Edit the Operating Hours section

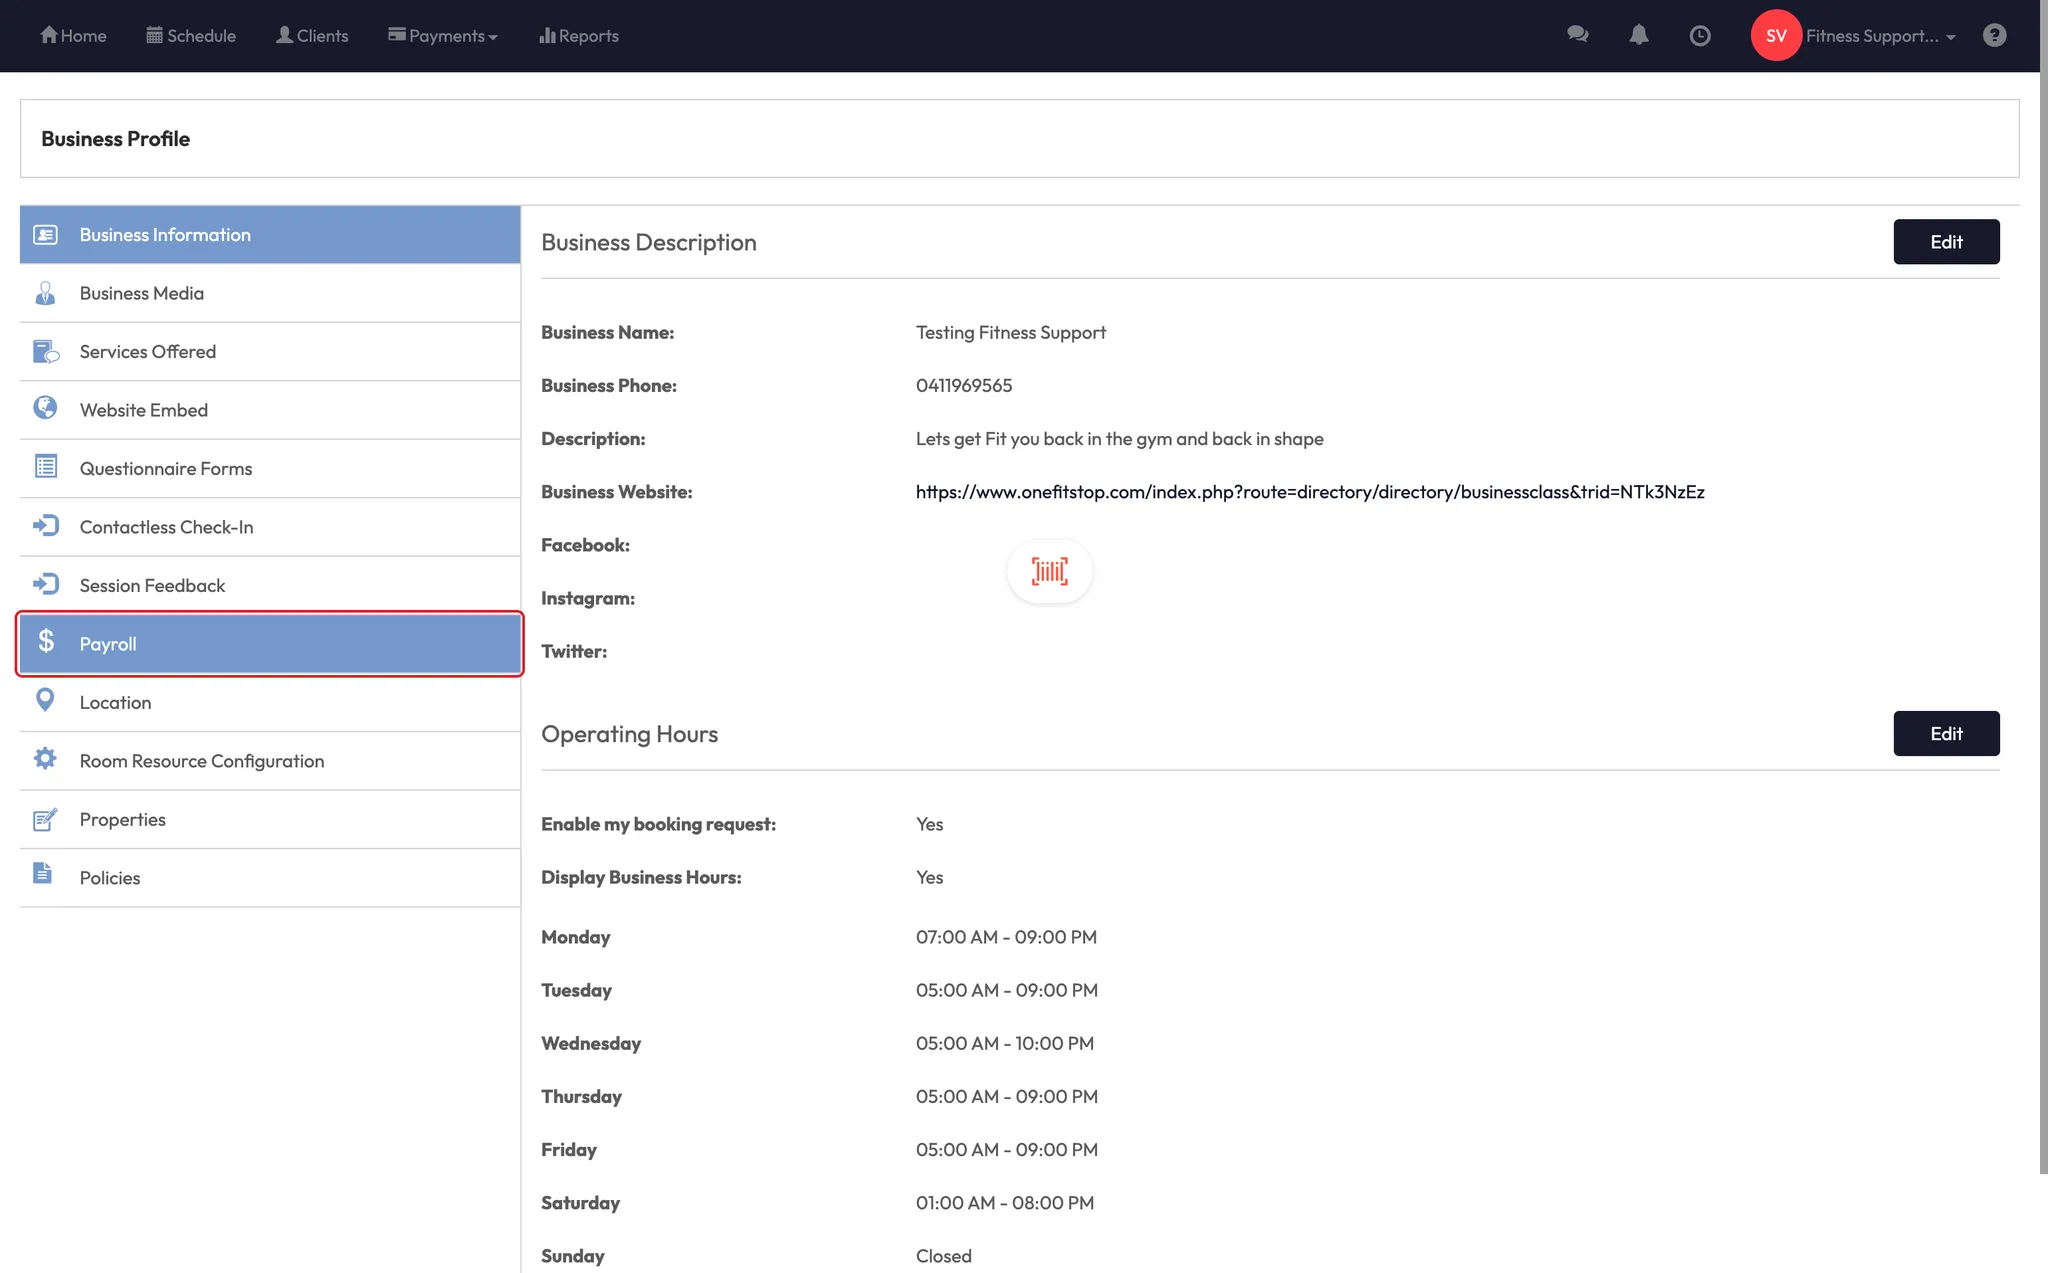(1945, 734)
